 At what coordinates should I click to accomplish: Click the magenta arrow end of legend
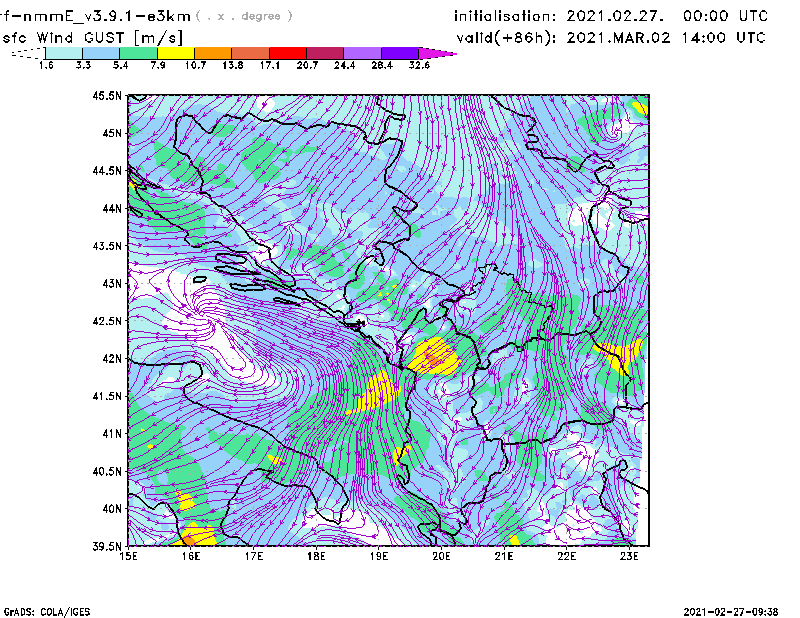(x=437, y=53)
